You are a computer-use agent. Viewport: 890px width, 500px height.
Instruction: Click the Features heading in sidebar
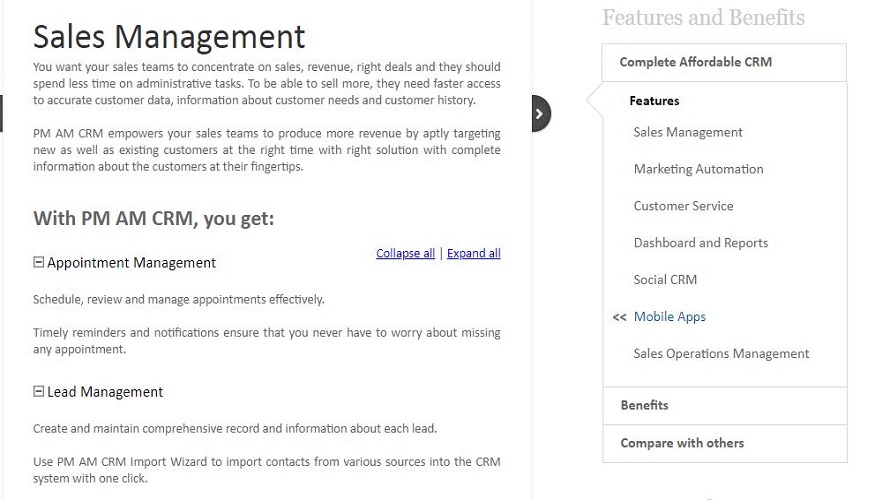[x=654, y=101]
